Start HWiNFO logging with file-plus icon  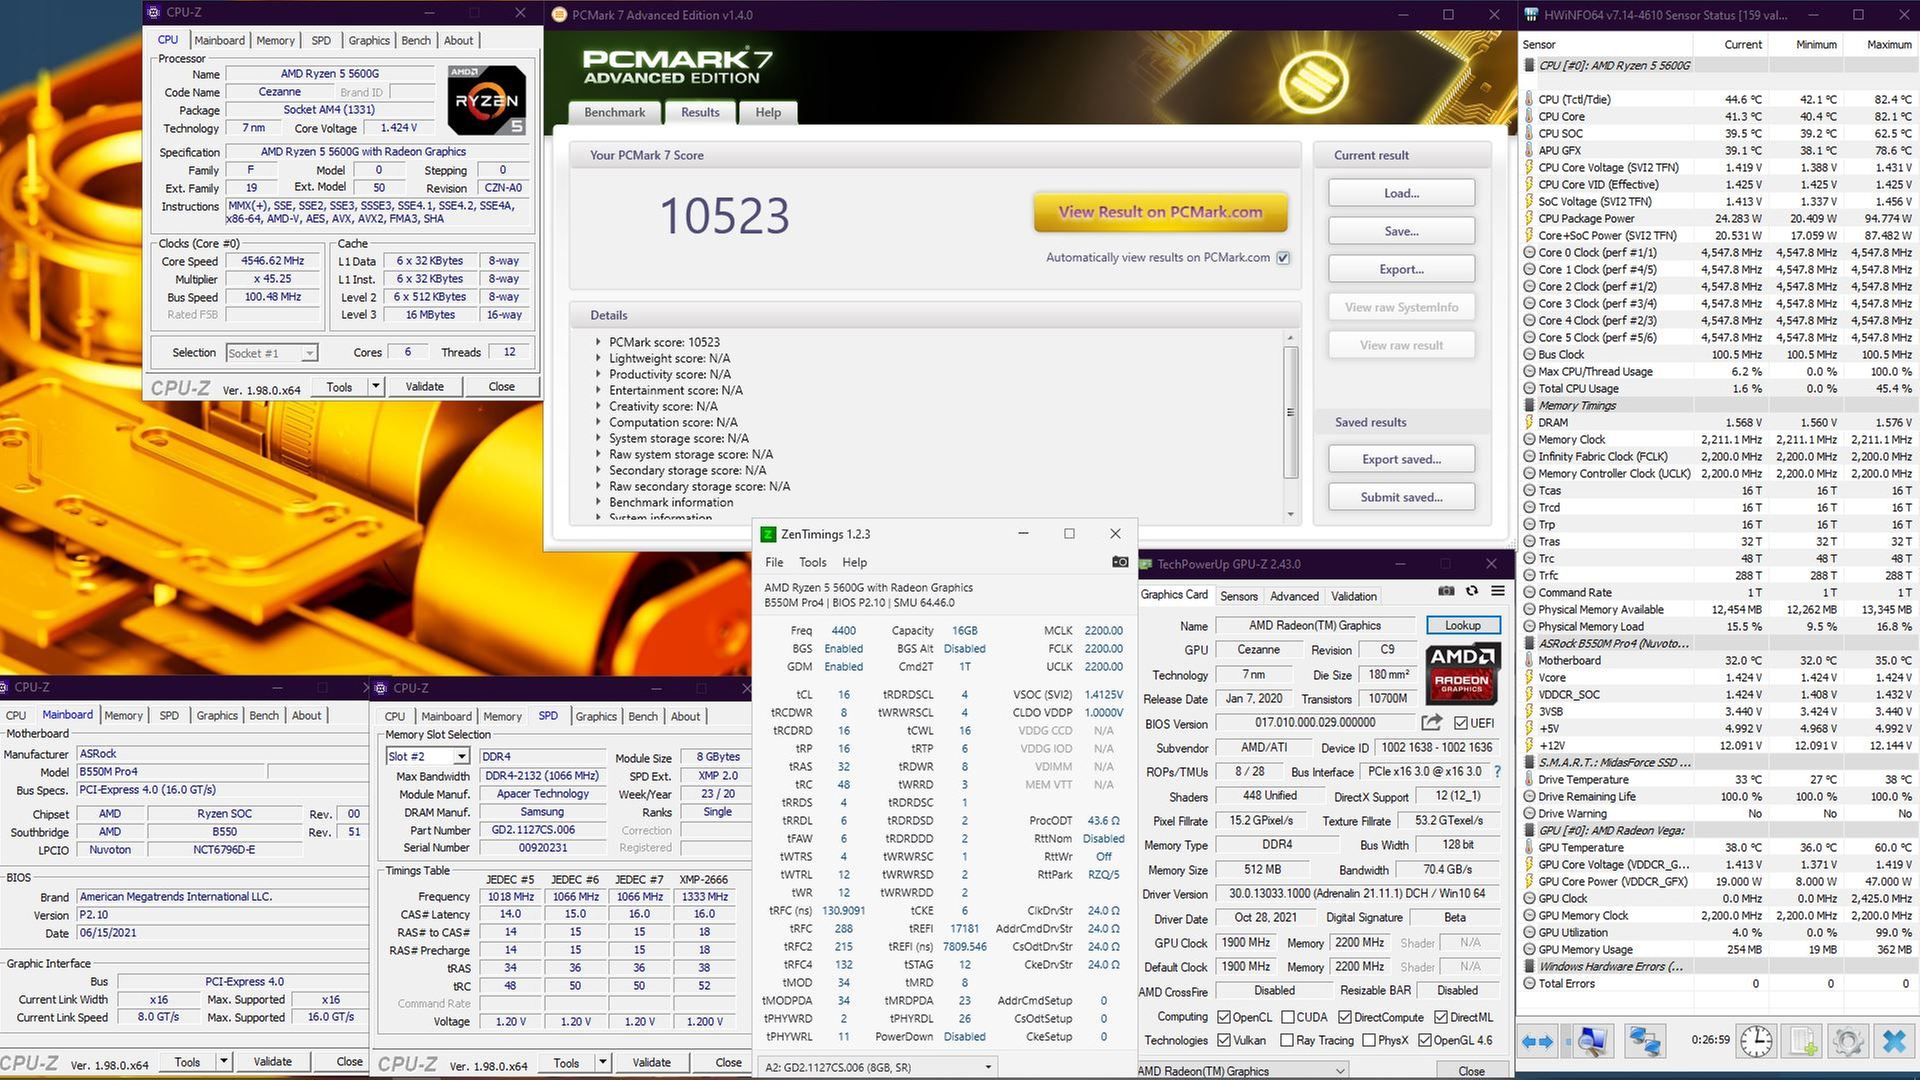(1802, 1041)
